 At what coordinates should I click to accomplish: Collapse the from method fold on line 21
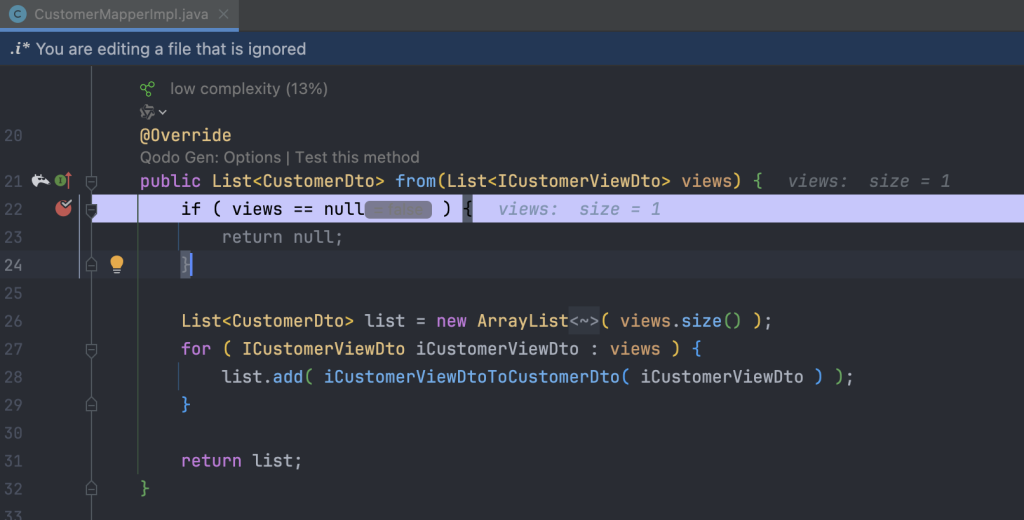91,182
